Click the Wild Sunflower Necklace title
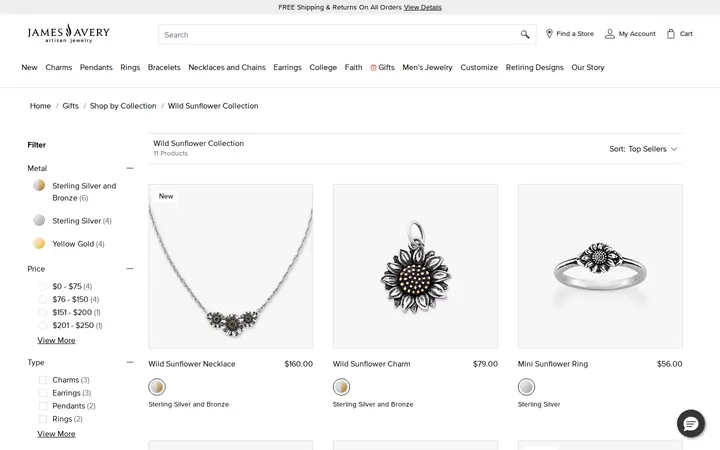Screen dimensions: 720x450 [x=191, y=364]
